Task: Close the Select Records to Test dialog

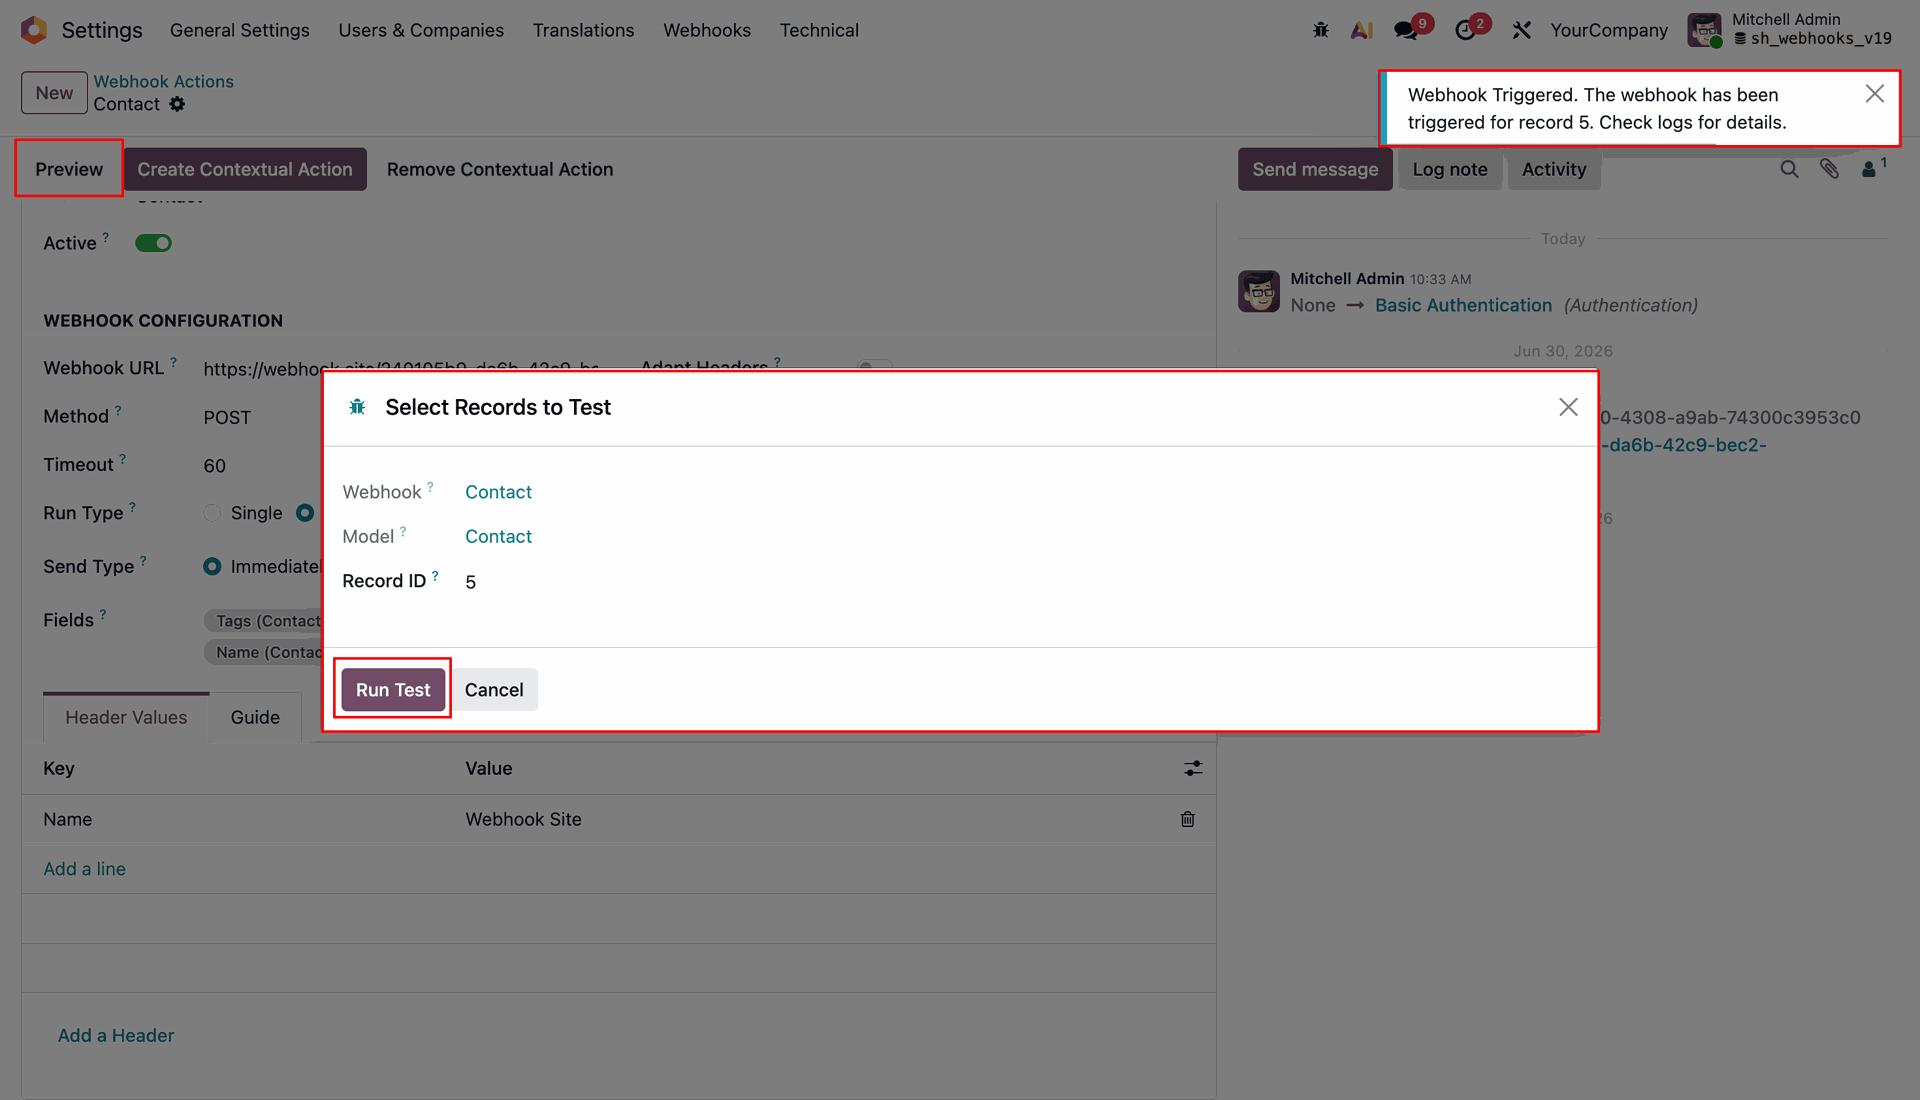Action: [x=1568, y=407]
